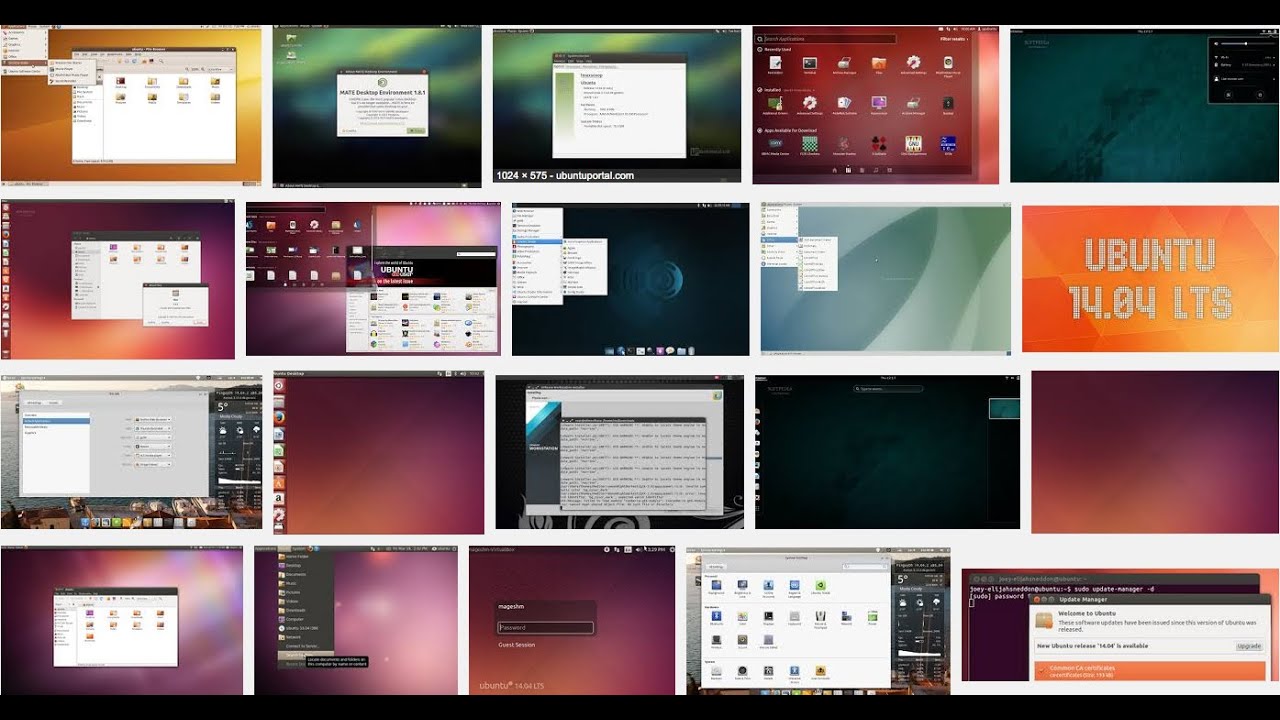Open the MATE Desktop Environment 1.6.1 thumbnail

click(x=377, y=107)
